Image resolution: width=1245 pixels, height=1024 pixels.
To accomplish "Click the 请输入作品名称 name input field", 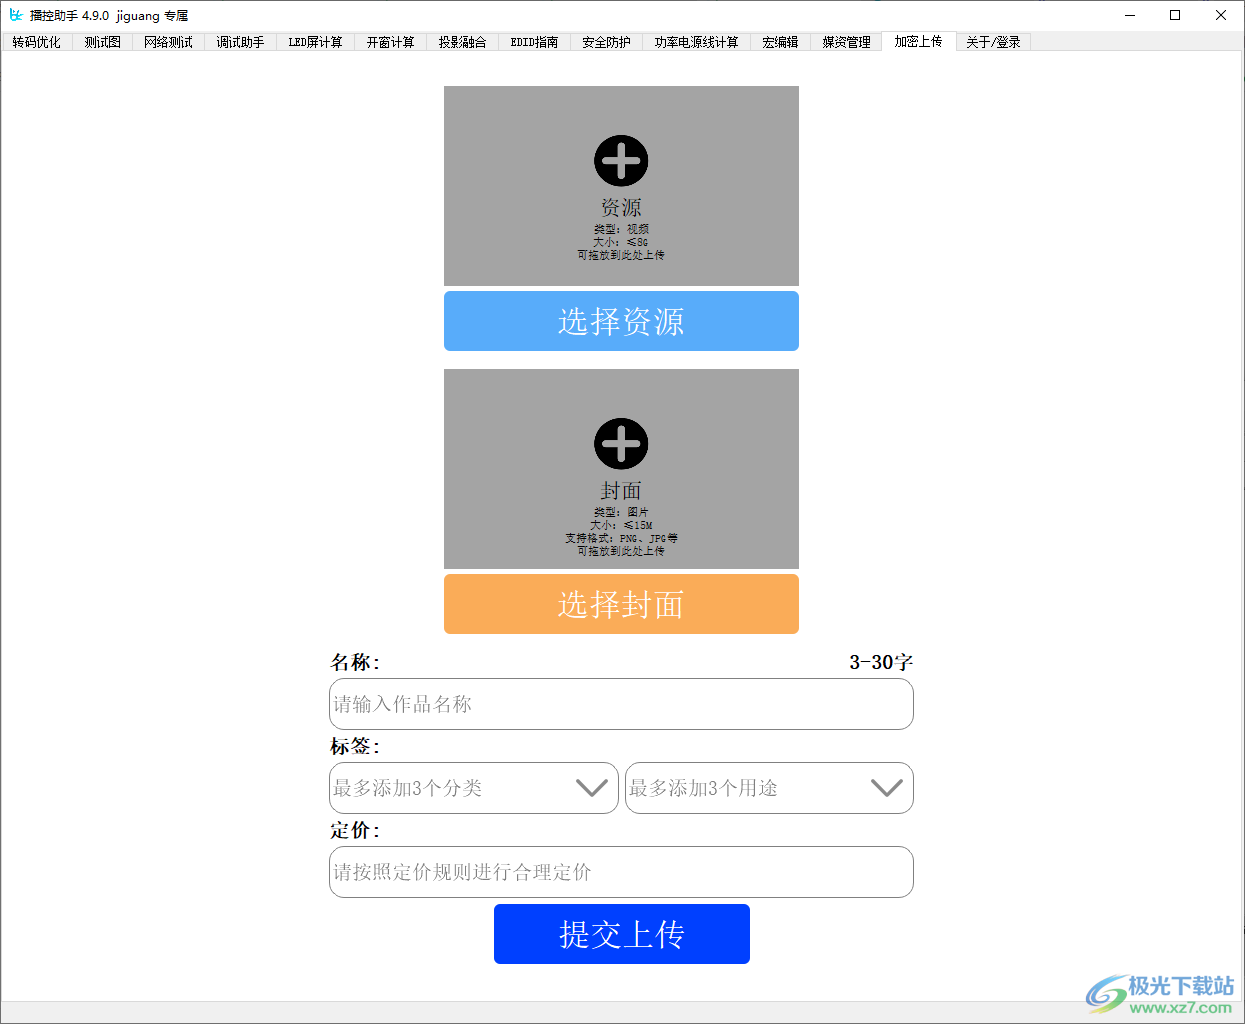I will 621,704.
